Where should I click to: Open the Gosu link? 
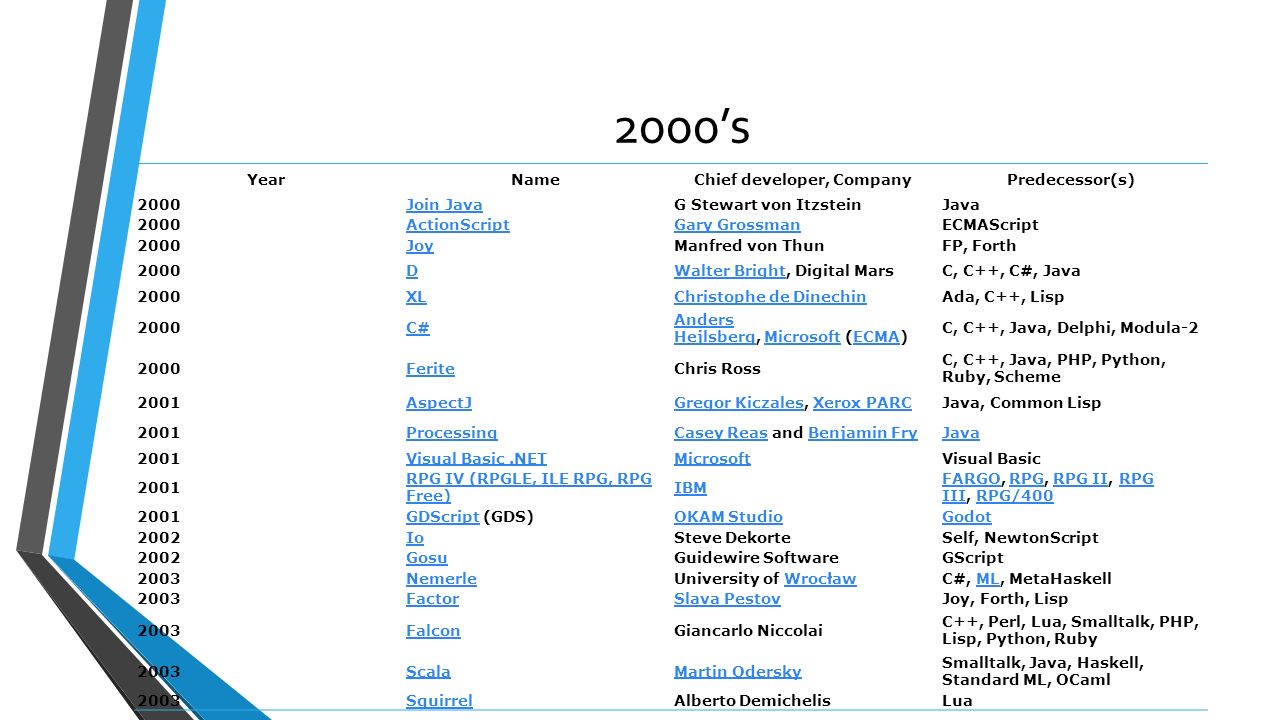pyautogui.click(x=427, y=558)
